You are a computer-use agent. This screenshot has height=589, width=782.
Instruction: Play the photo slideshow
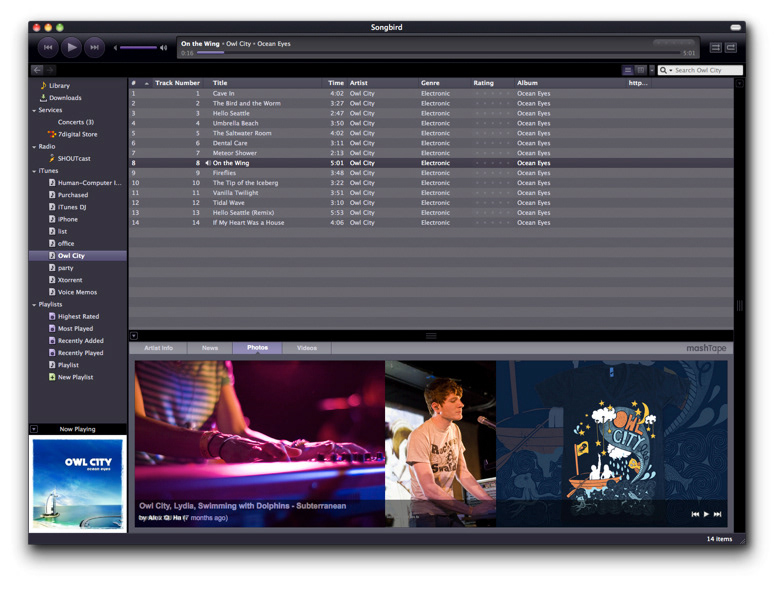click(x=706, y=514)
